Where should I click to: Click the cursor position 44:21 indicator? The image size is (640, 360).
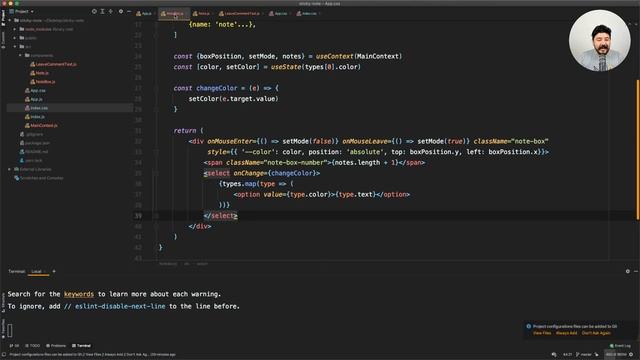click(567, 355)
